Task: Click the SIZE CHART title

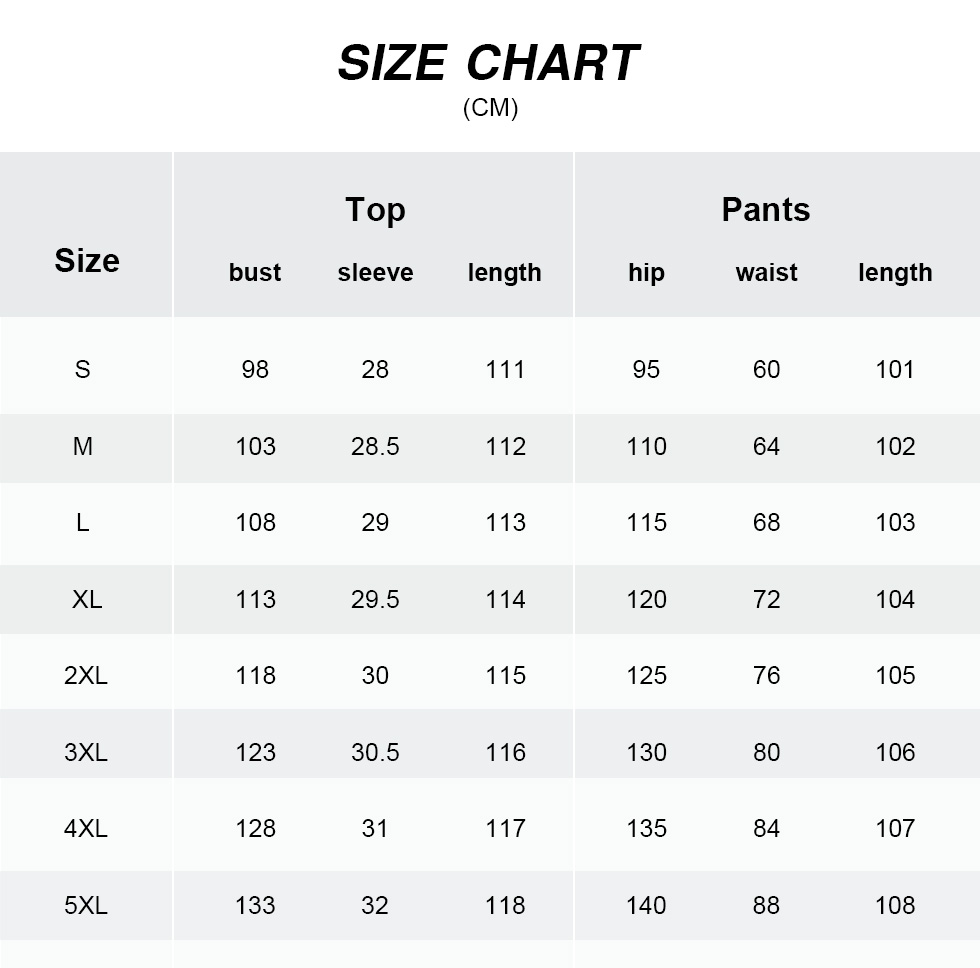Action: point(488,64)
